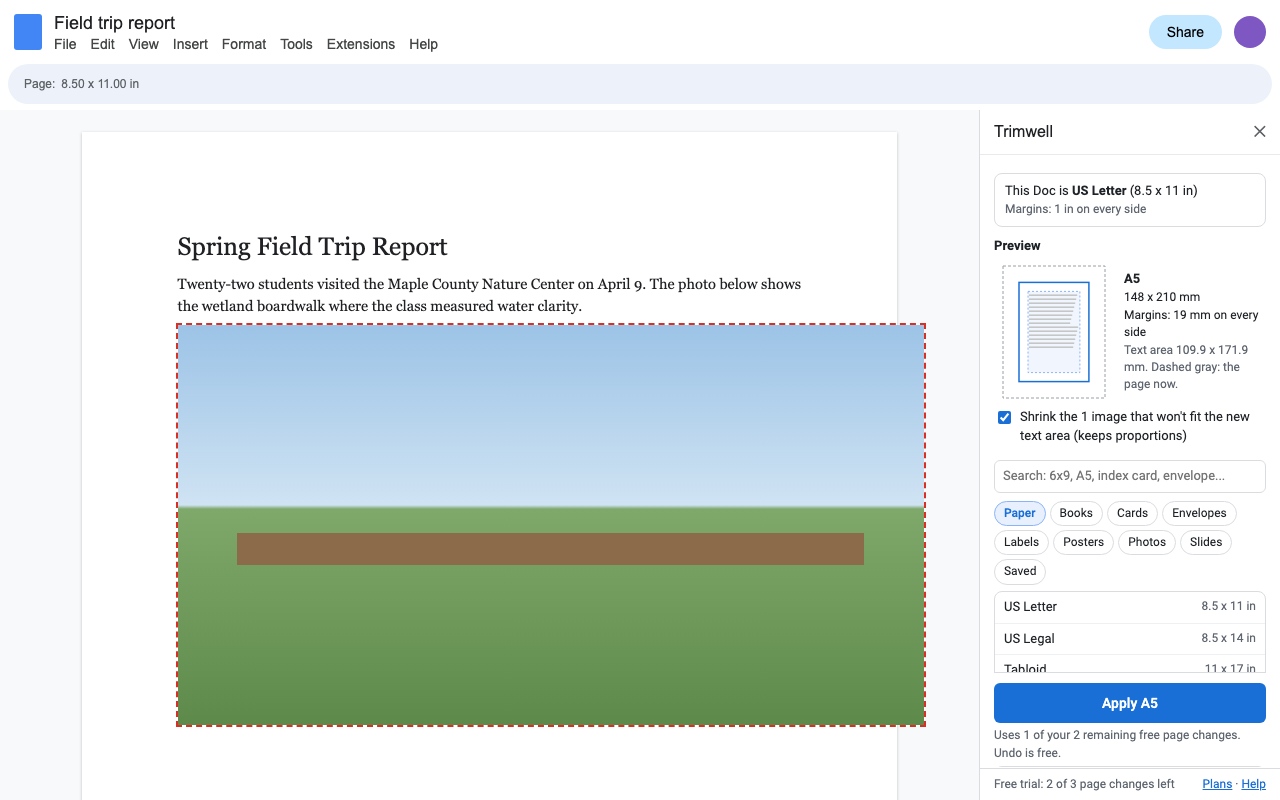Click the paragraph about Maple County Nature Center
The image size is (1280, 800).
[x=489, y=295]
